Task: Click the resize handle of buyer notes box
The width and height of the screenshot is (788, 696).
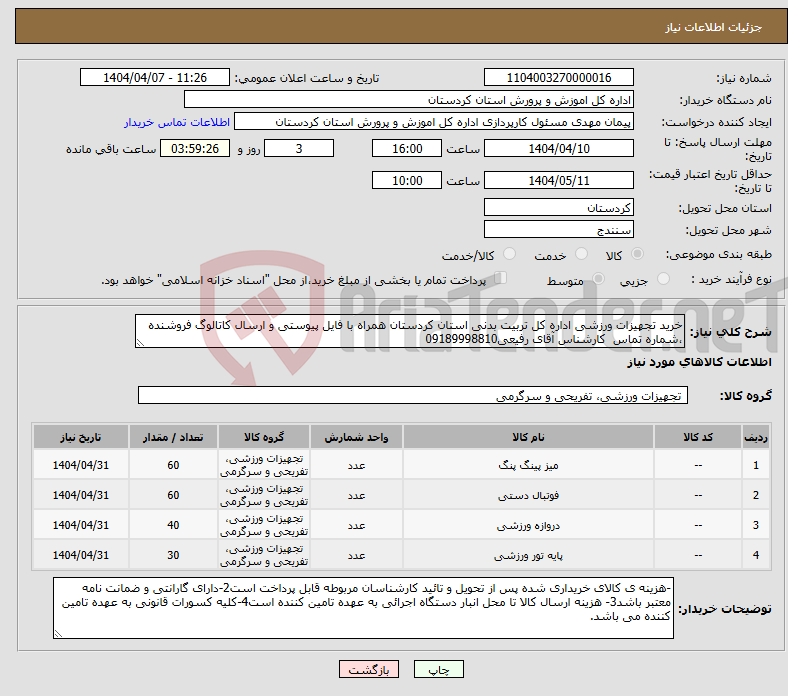Action: pos(58,634)
